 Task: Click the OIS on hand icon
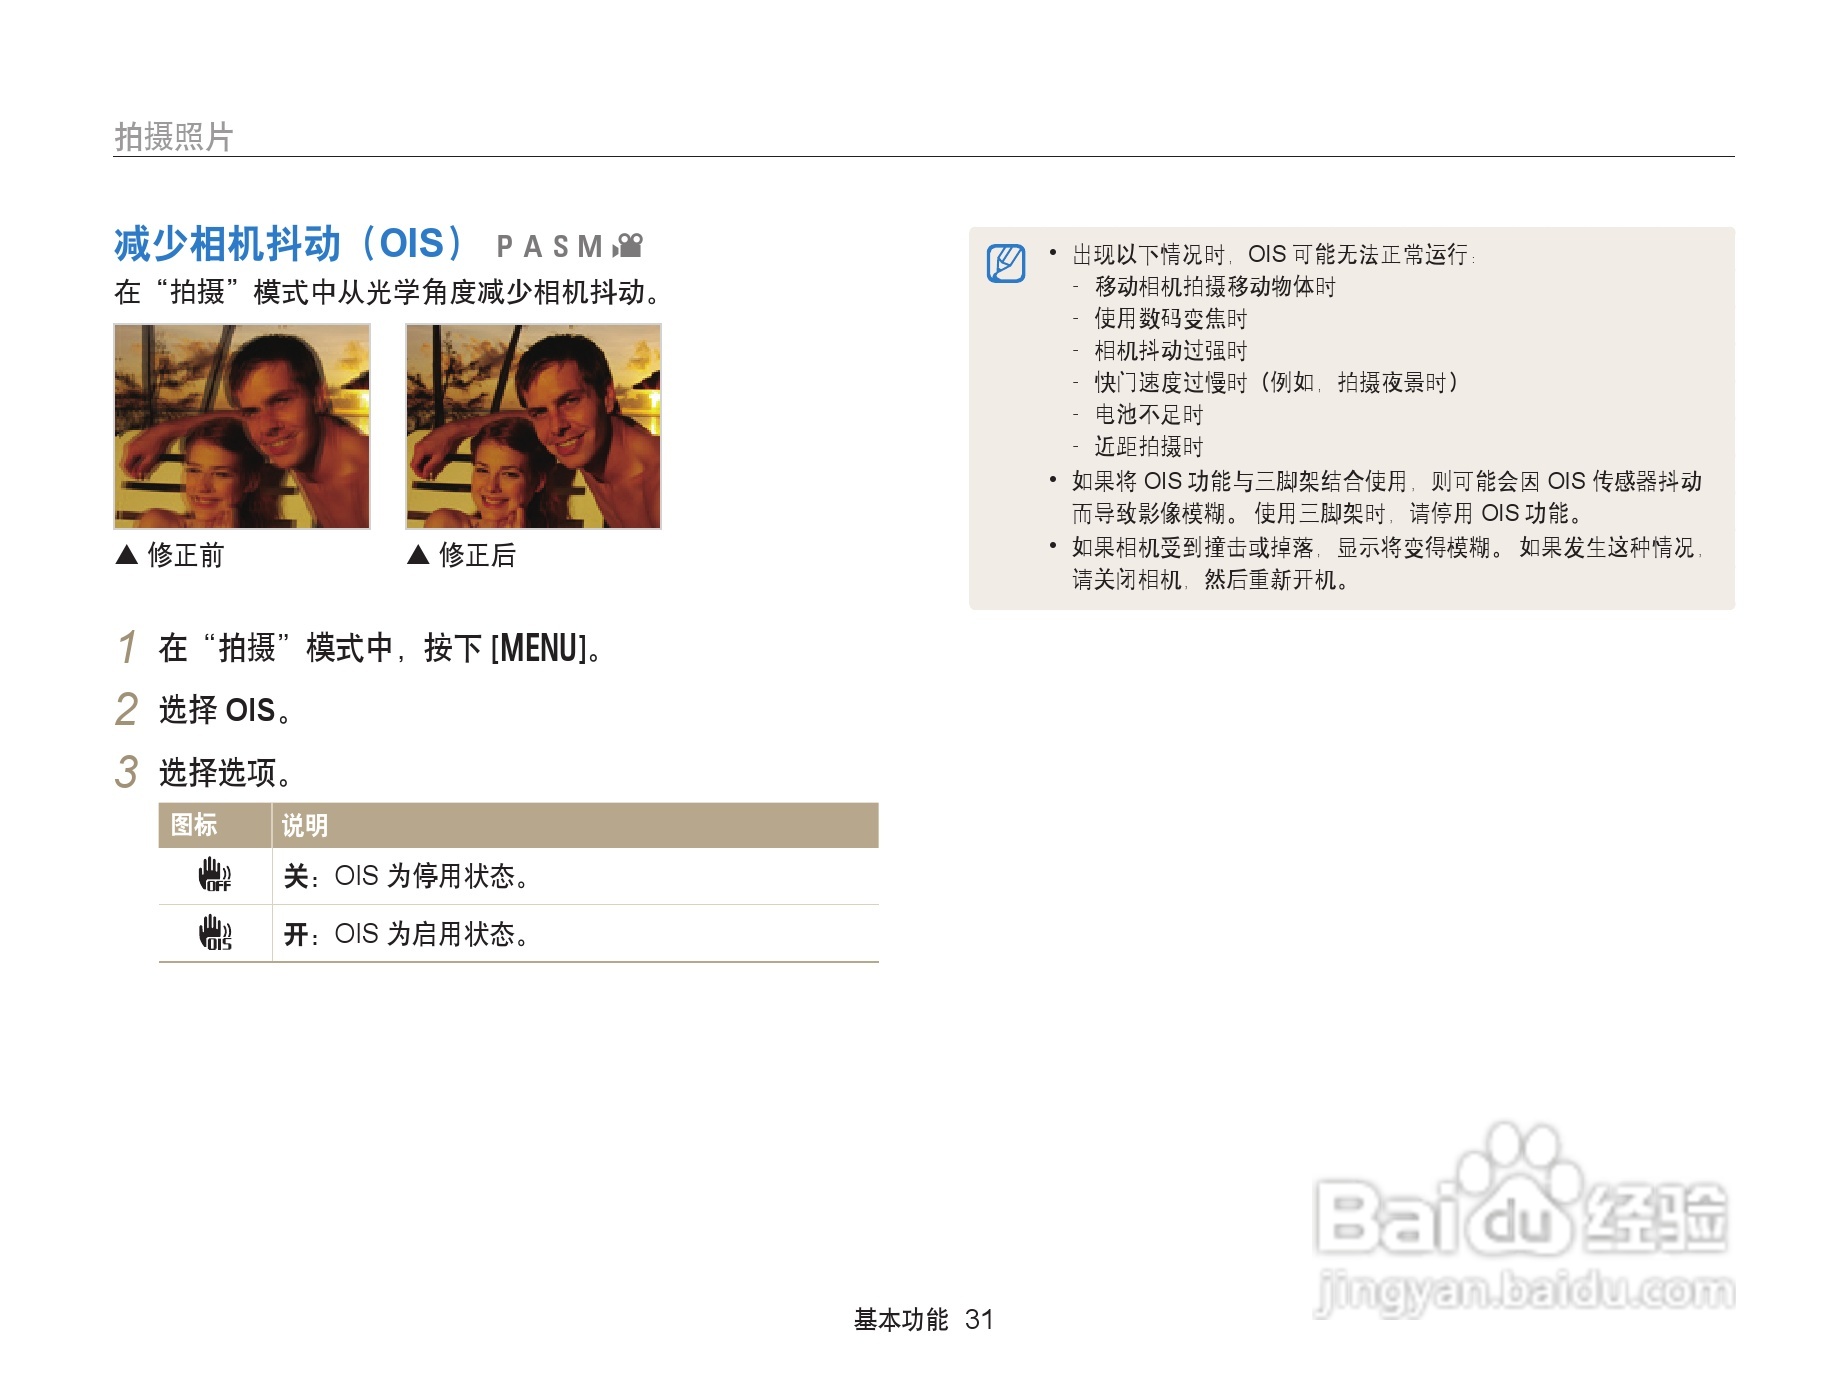(x=215, y=933)
